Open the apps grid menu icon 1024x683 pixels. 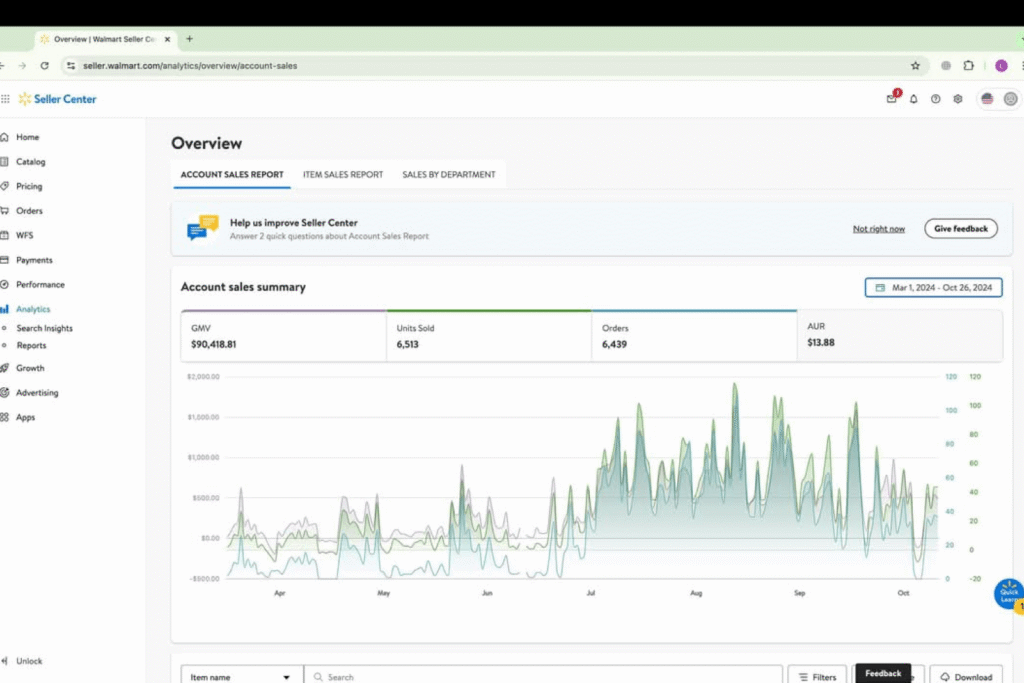(x=5, y=99)
